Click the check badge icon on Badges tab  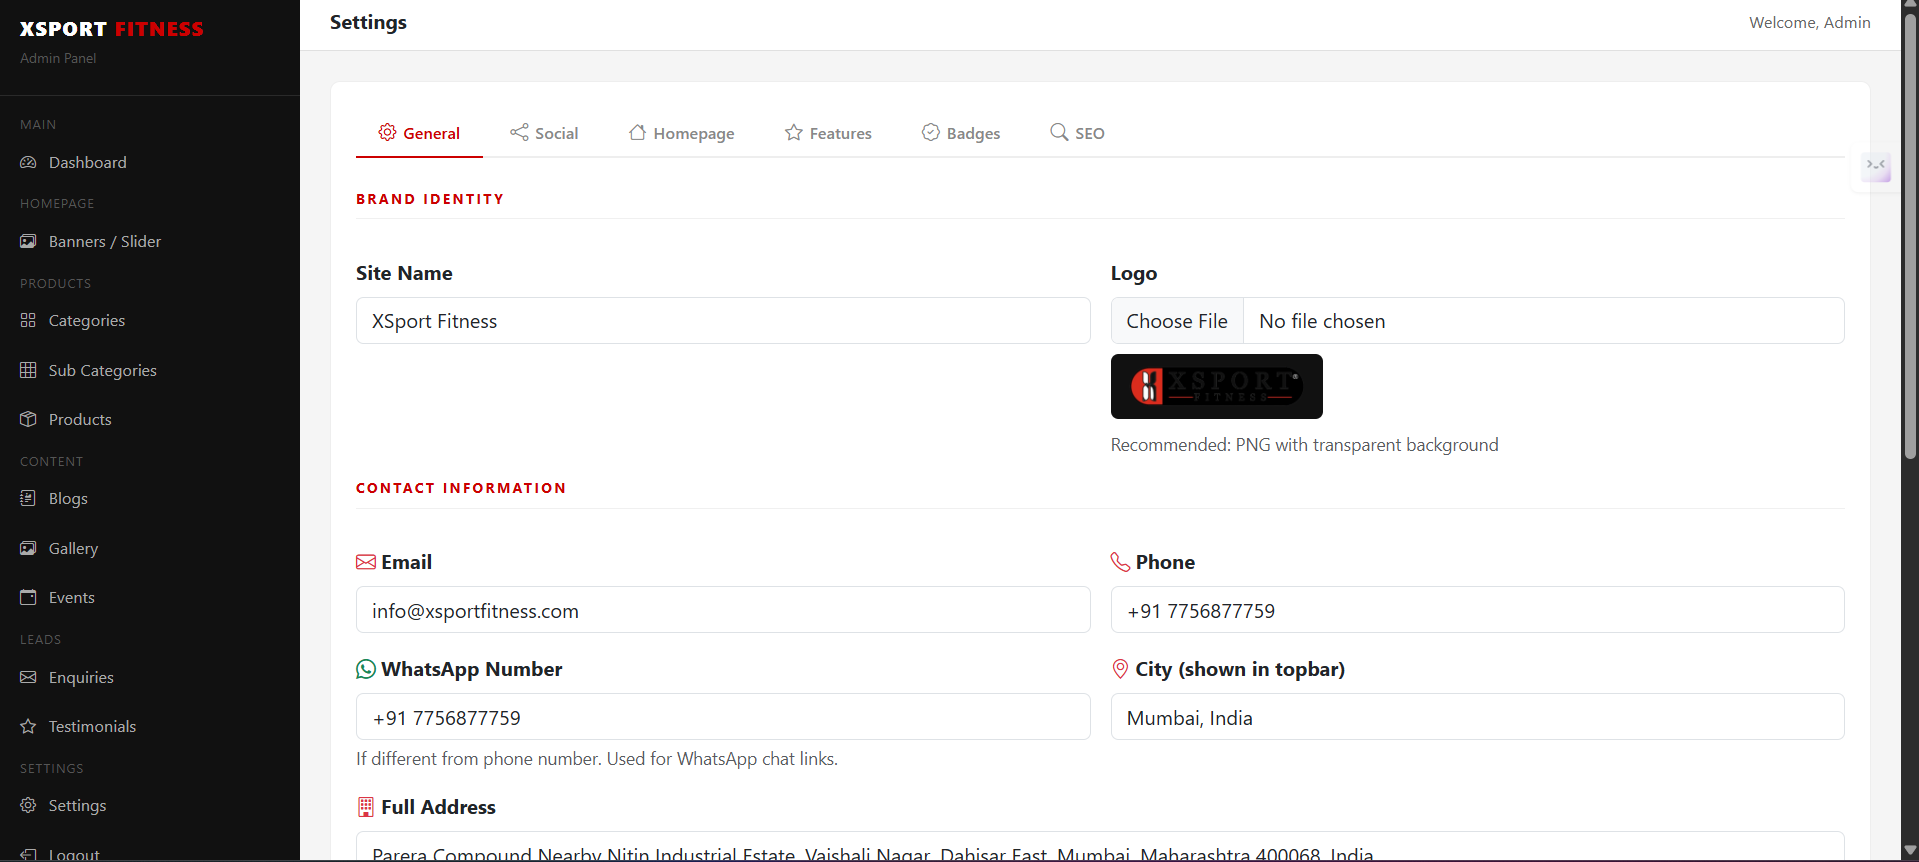[931, 132]
